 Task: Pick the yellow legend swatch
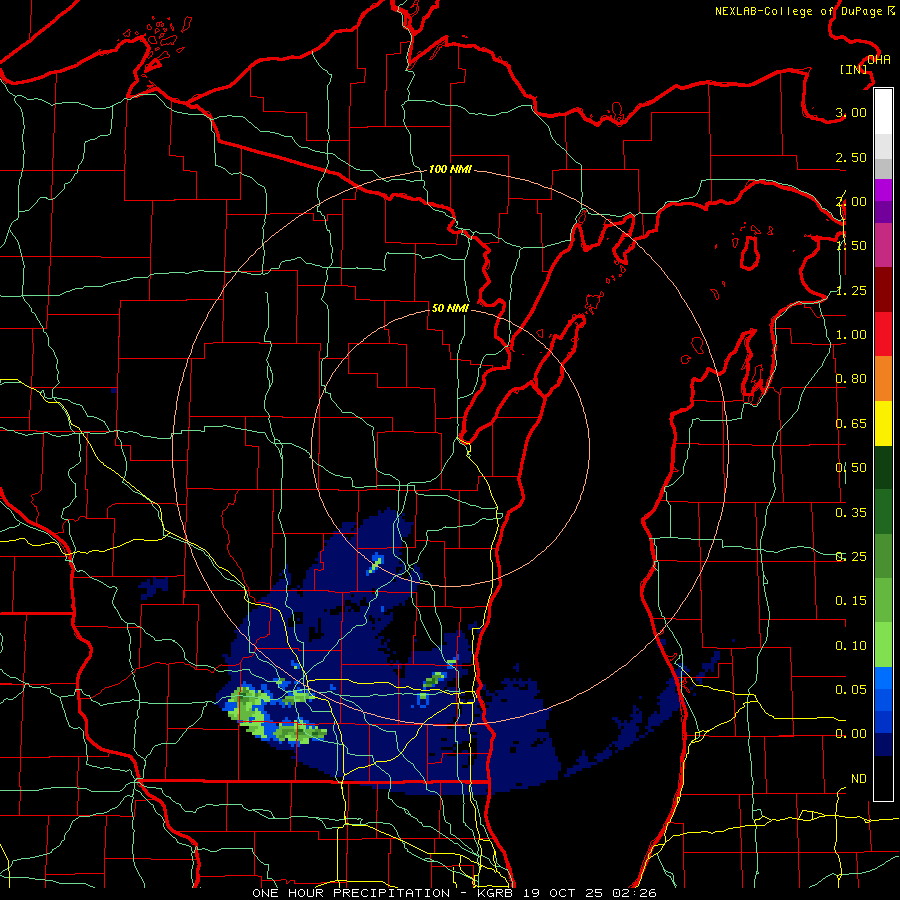[883, 423]
